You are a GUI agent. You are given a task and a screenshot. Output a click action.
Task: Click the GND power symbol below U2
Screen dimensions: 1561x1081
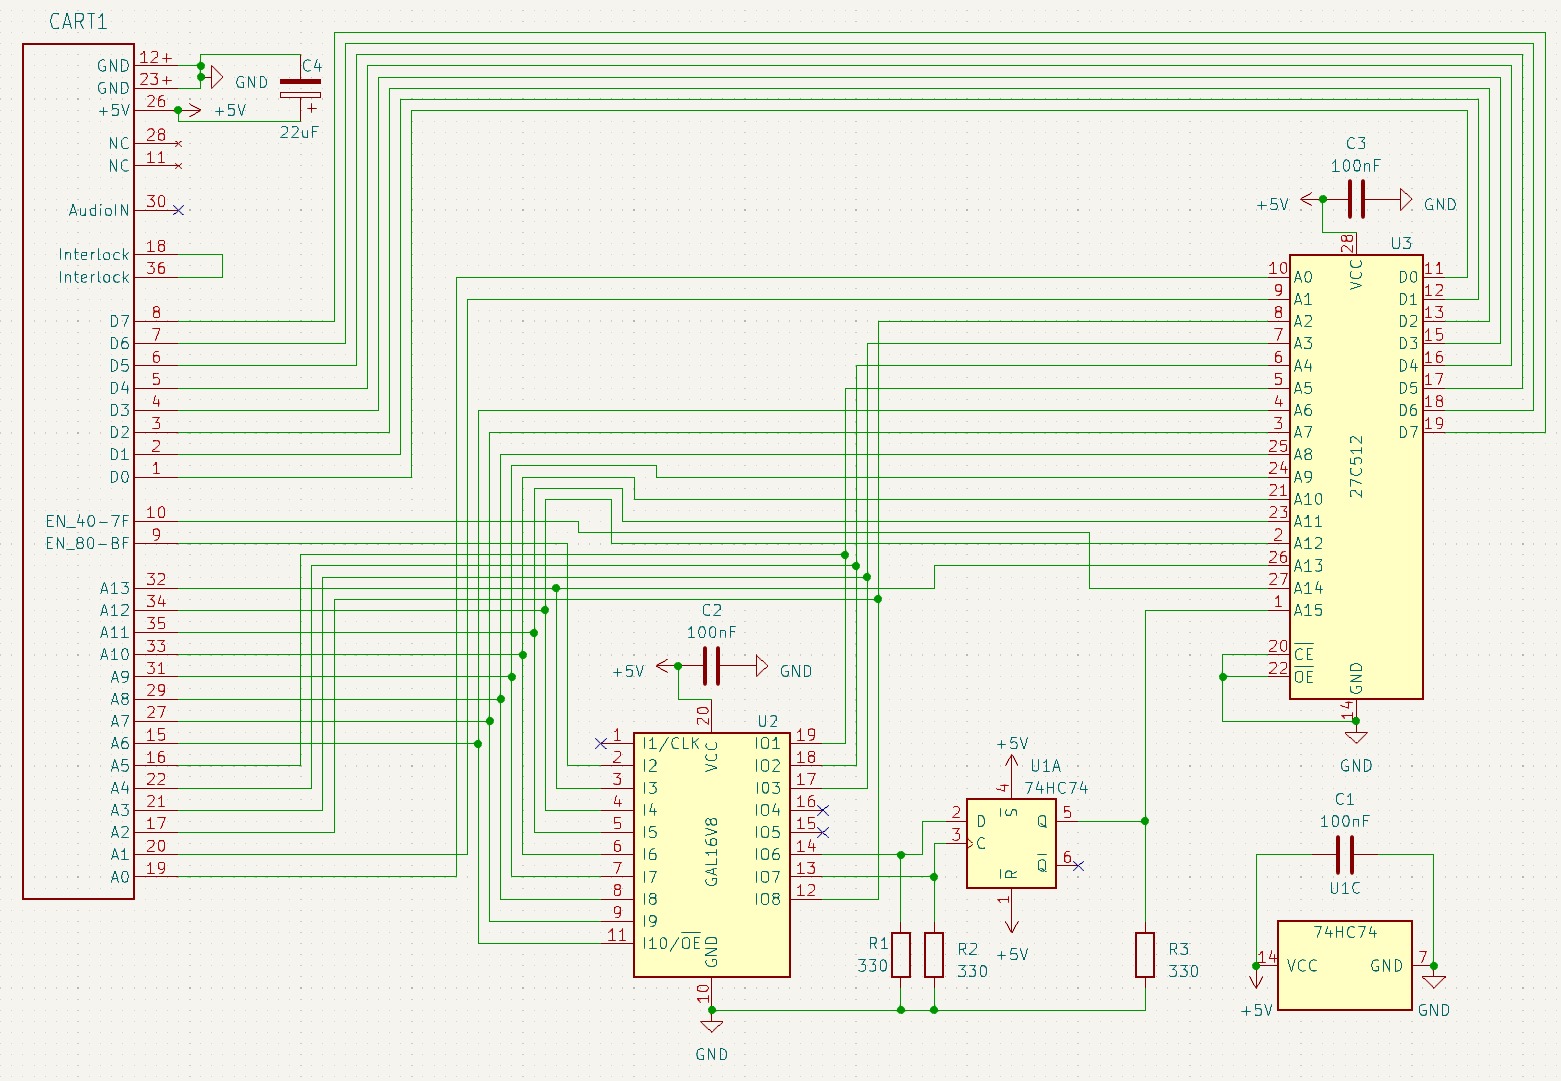point(711,1027)
